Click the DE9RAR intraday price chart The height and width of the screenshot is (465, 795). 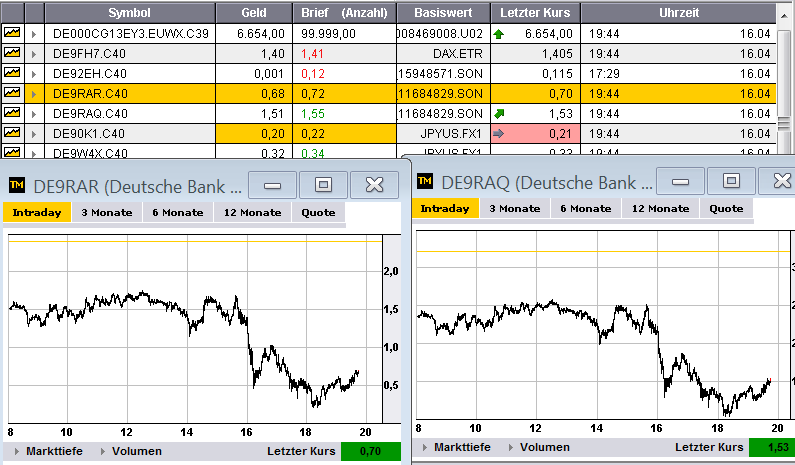[x=195, y=329]
